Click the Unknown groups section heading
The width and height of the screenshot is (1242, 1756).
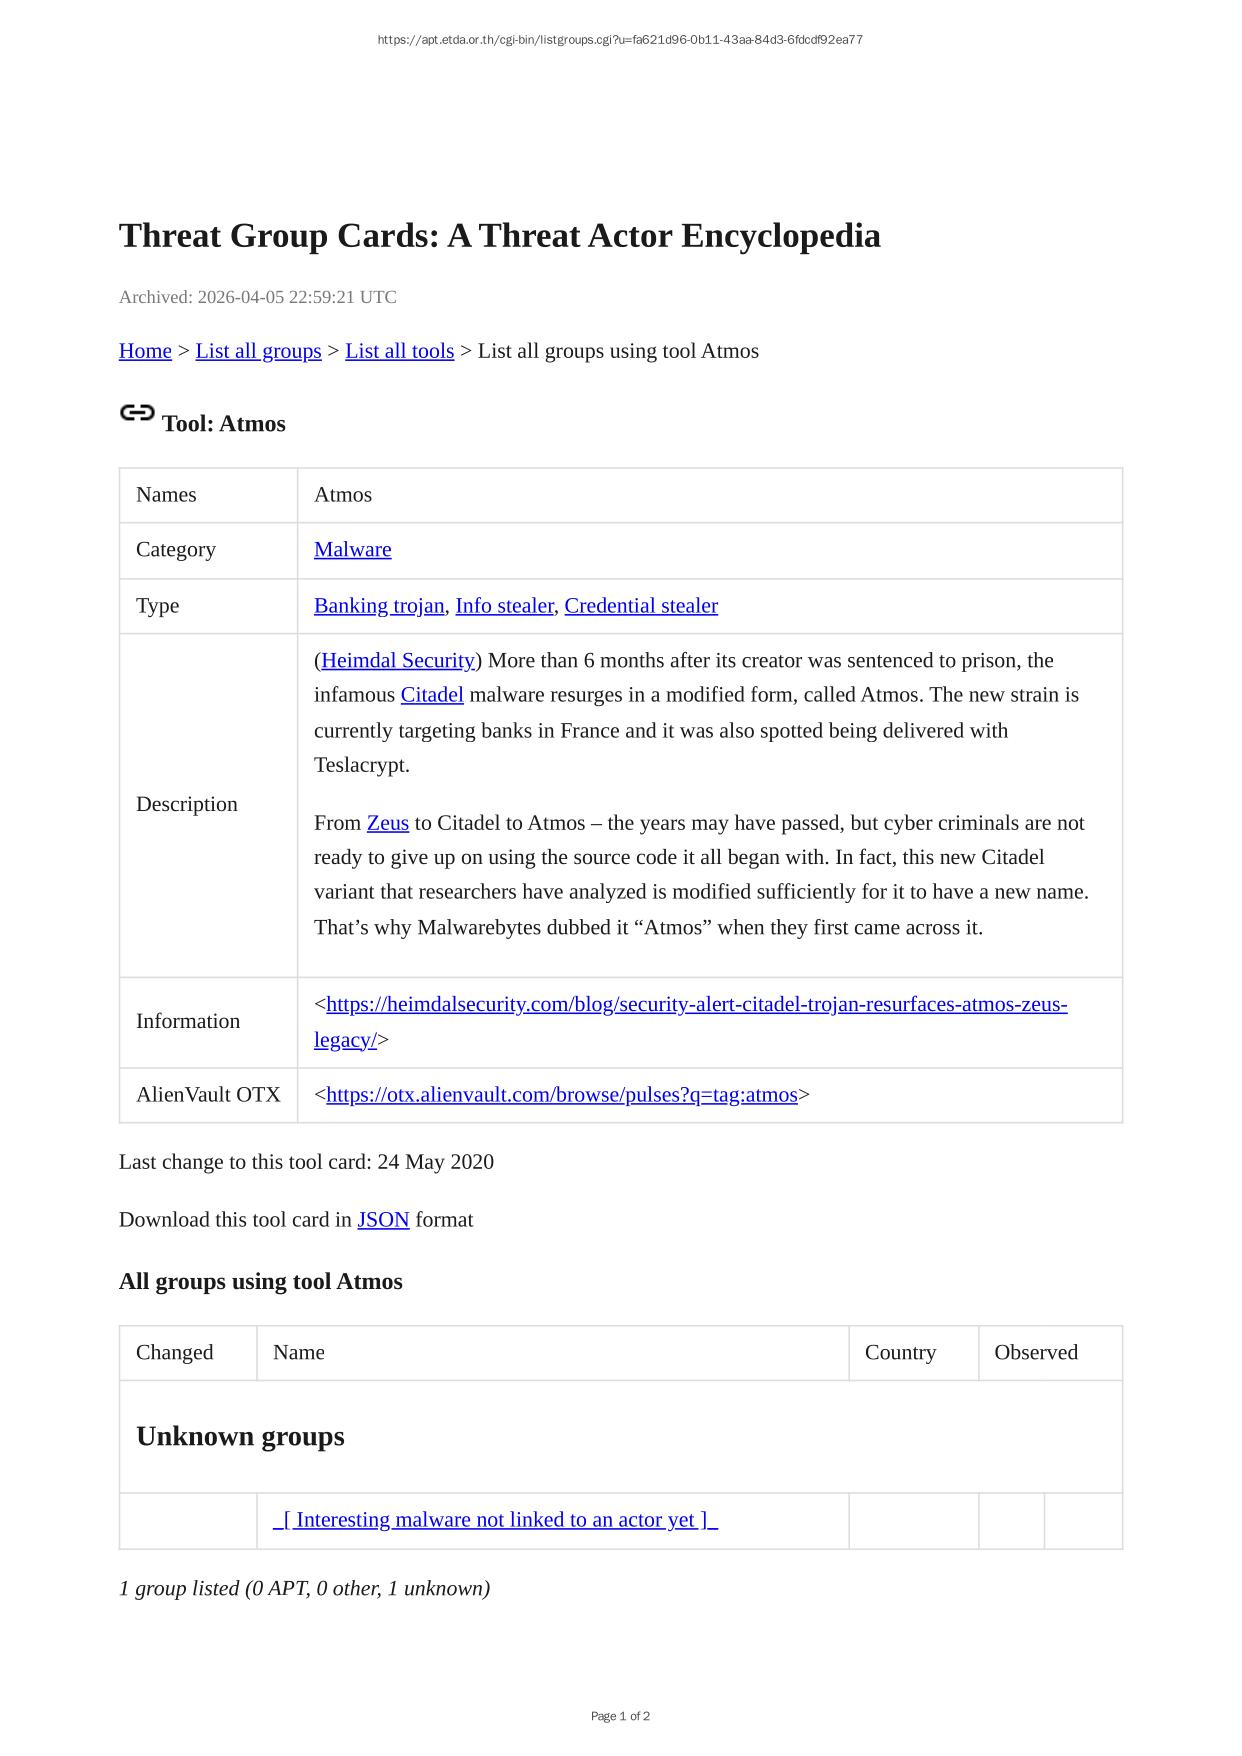coord(240,1437)
